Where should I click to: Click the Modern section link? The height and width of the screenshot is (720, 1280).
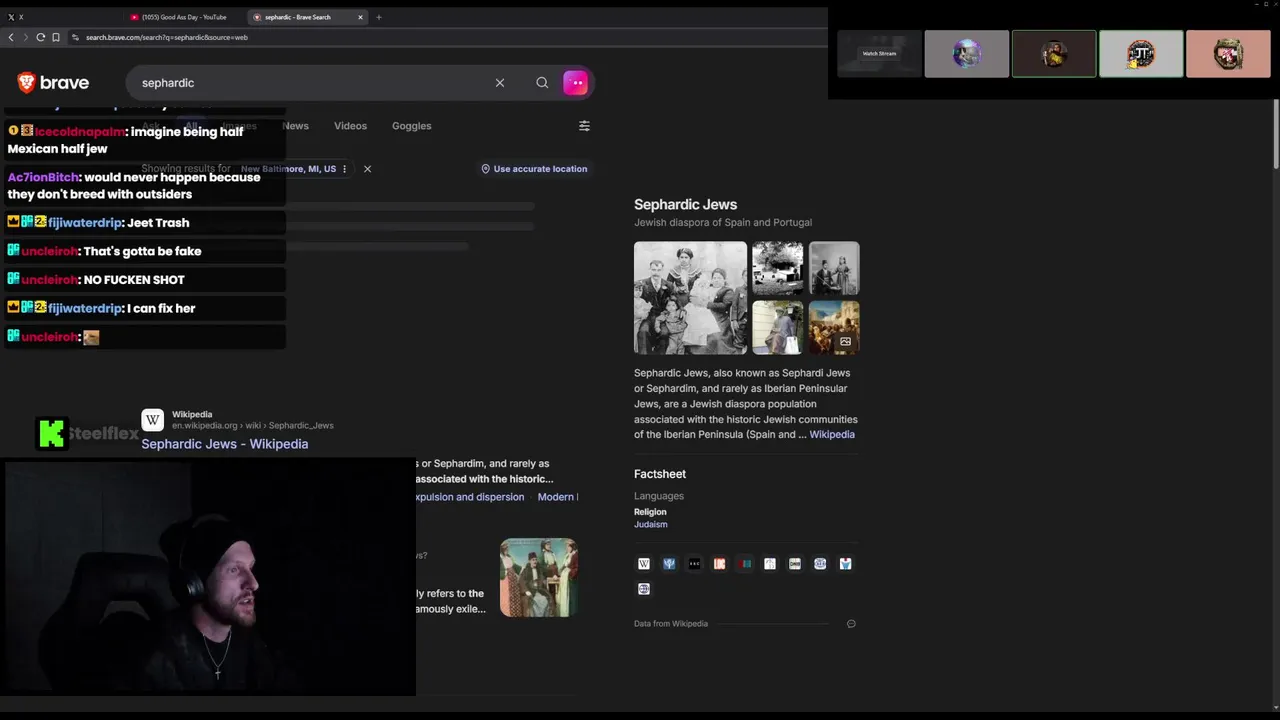(557, 497)
